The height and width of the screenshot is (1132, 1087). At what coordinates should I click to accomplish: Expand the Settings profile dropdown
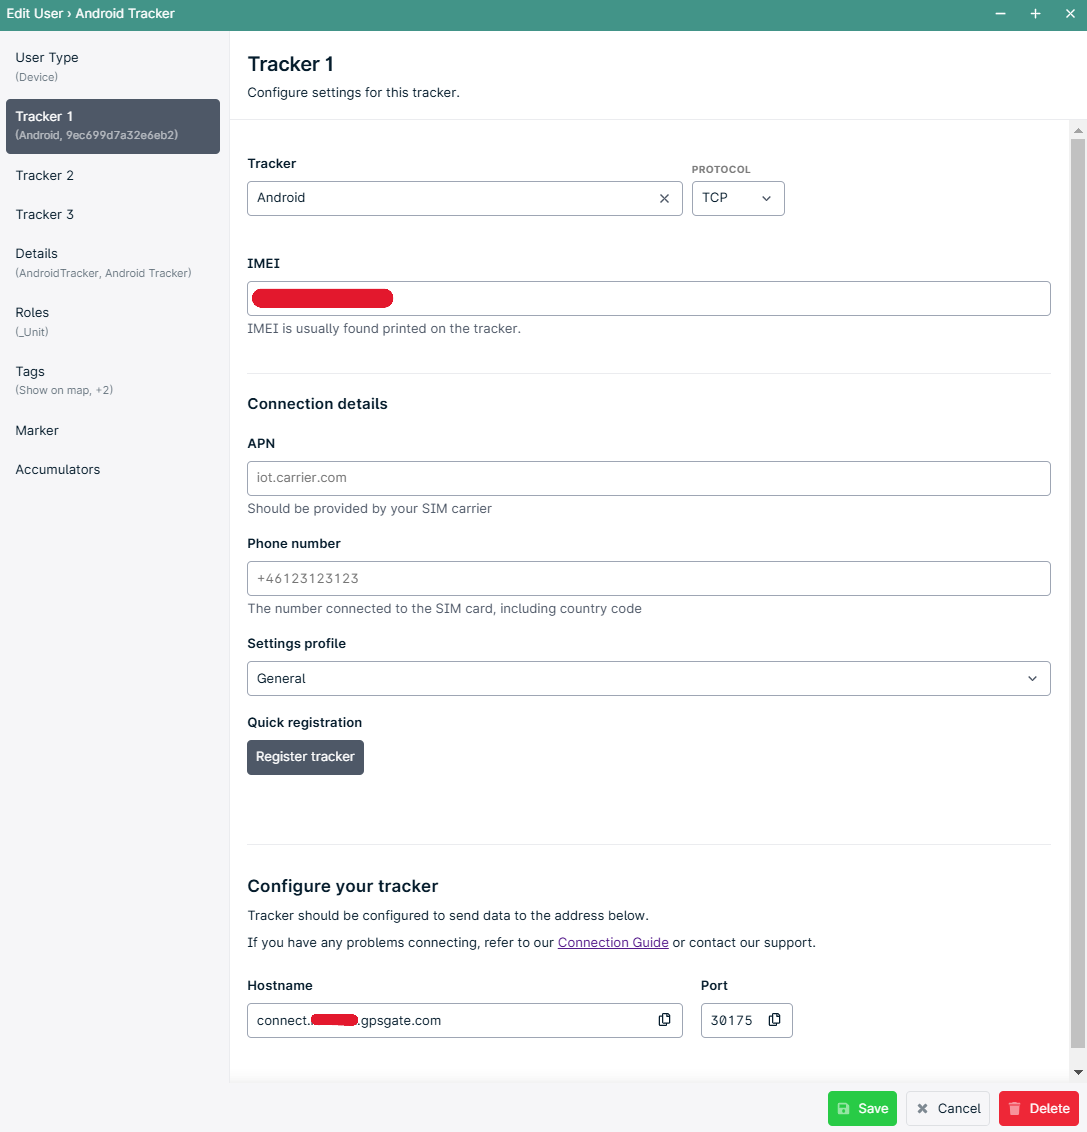(x=648, y=679)
